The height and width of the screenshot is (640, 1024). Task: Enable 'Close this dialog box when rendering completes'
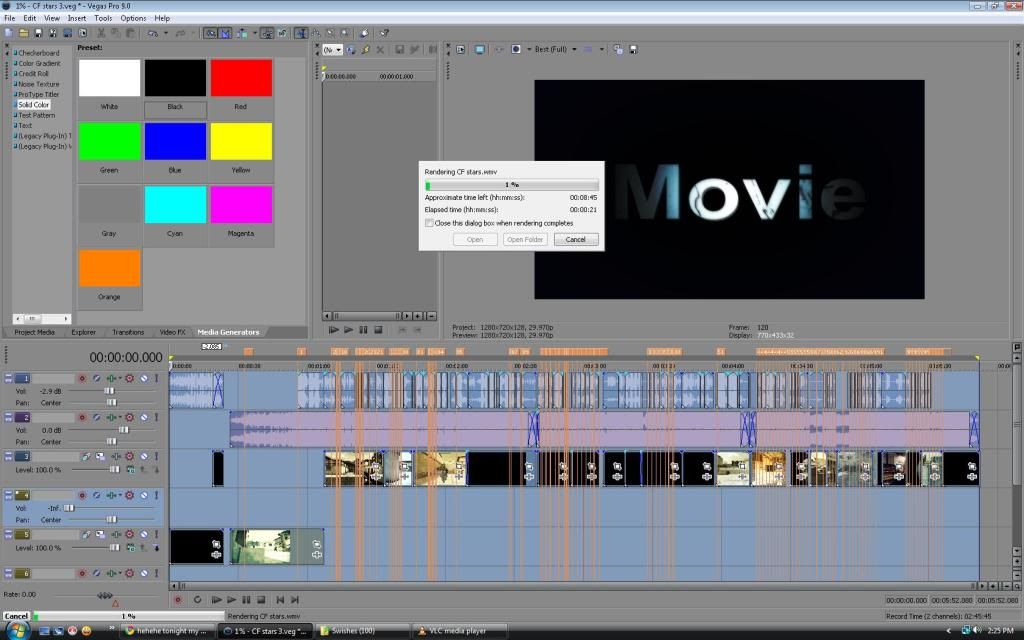[x=429, y=223]
